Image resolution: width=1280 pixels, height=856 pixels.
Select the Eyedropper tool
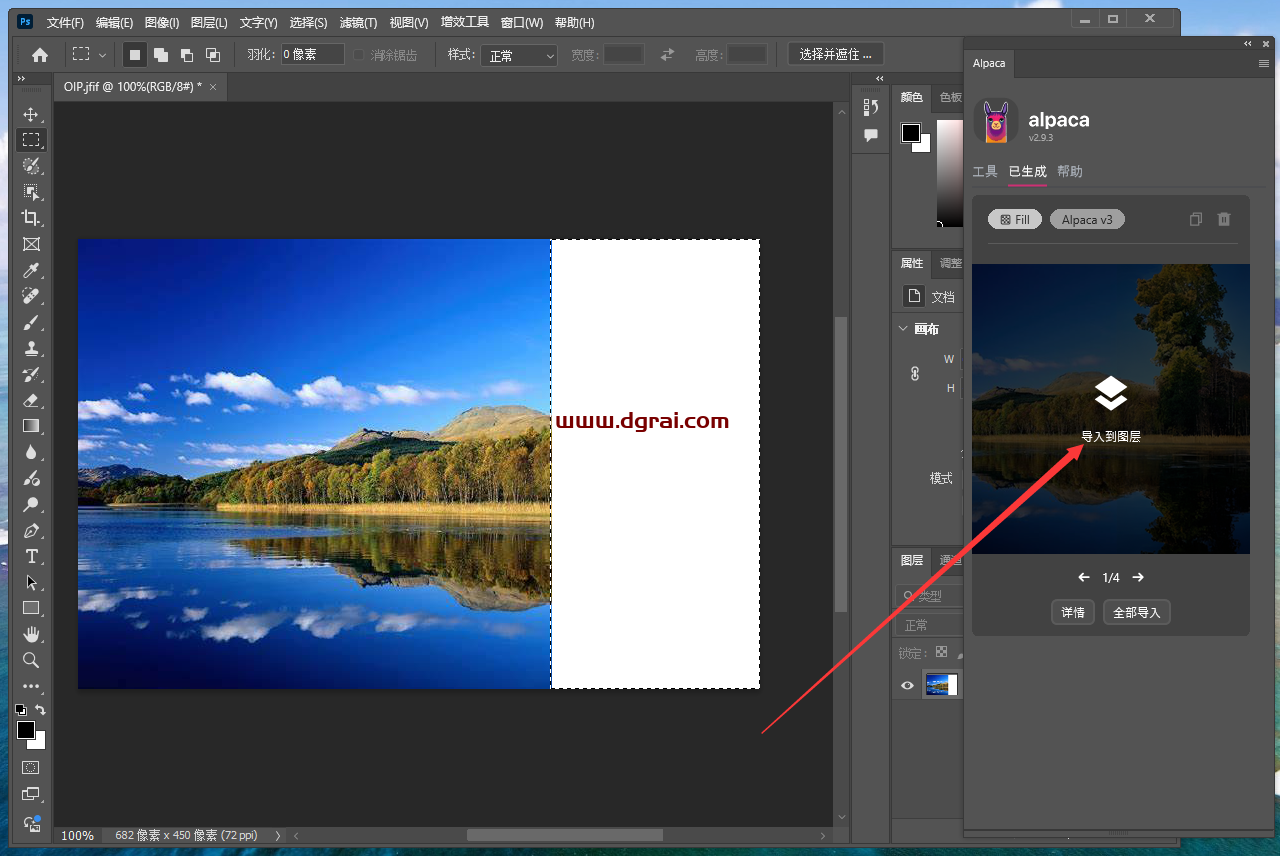coord(31,270)
